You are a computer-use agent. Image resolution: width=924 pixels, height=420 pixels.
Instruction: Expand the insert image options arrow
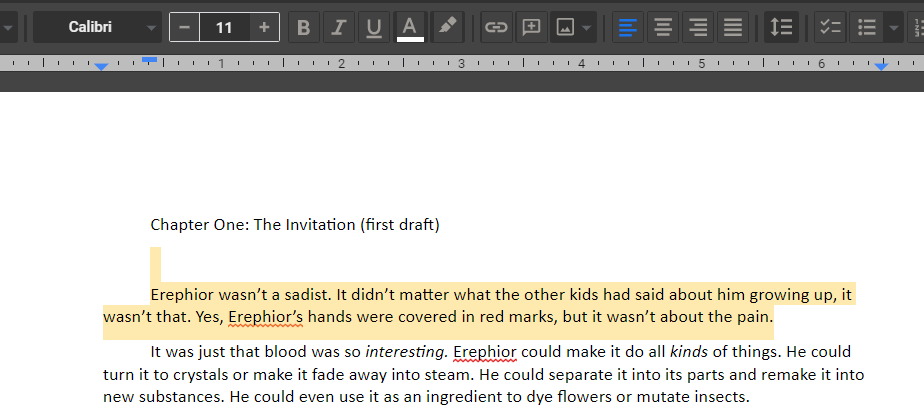pyautogui.click(x=587, y=28)
